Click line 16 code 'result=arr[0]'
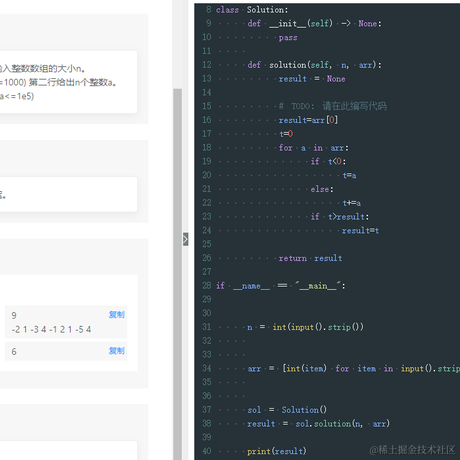Image resolution: width=460 pixels, height=460 pixels. tap(308, 120)
